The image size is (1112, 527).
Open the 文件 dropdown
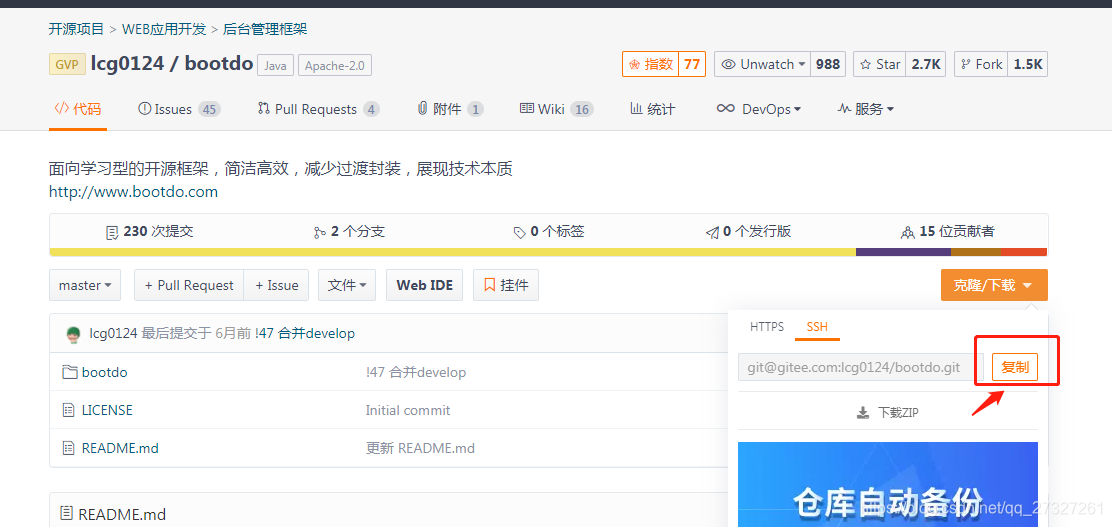point(347,285)
